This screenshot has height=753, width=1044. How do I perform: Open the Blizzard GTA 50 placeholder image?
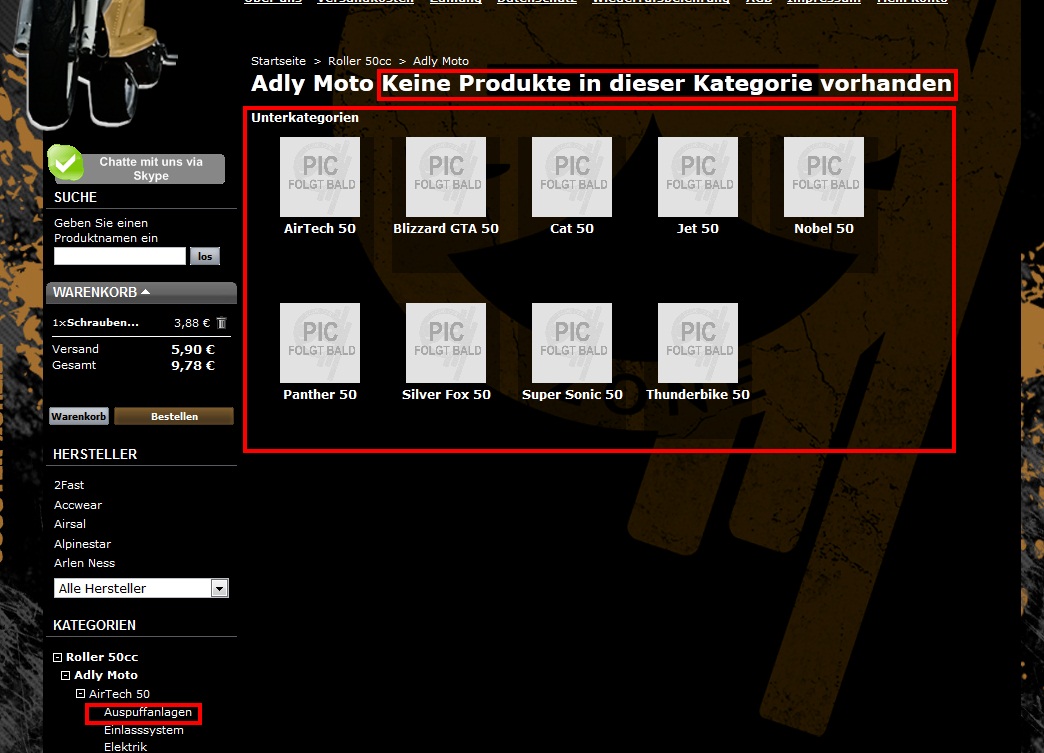point(445,177)
